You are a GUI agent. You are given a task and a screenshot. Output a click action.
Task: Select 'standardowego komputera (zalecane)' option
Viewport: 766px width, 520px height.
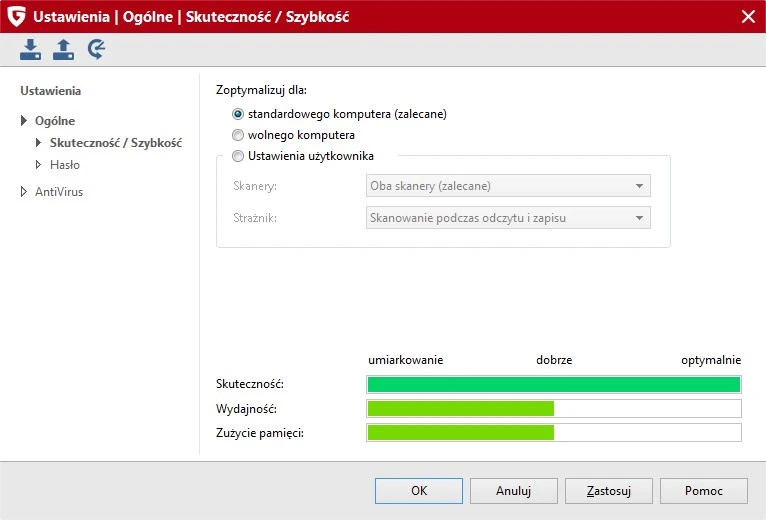(238, 114)
